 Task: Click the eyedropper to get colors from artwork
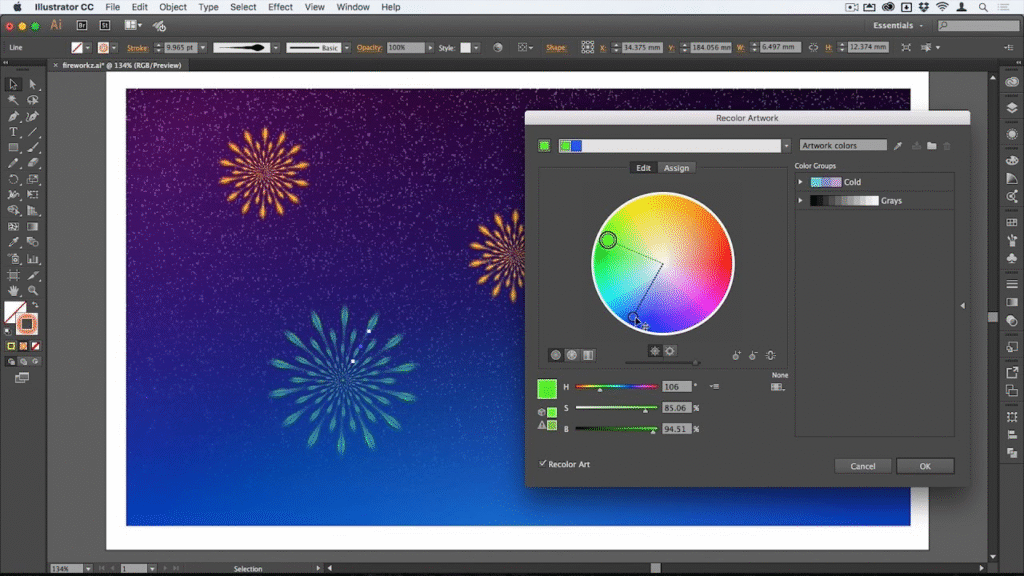click(898, 145)
